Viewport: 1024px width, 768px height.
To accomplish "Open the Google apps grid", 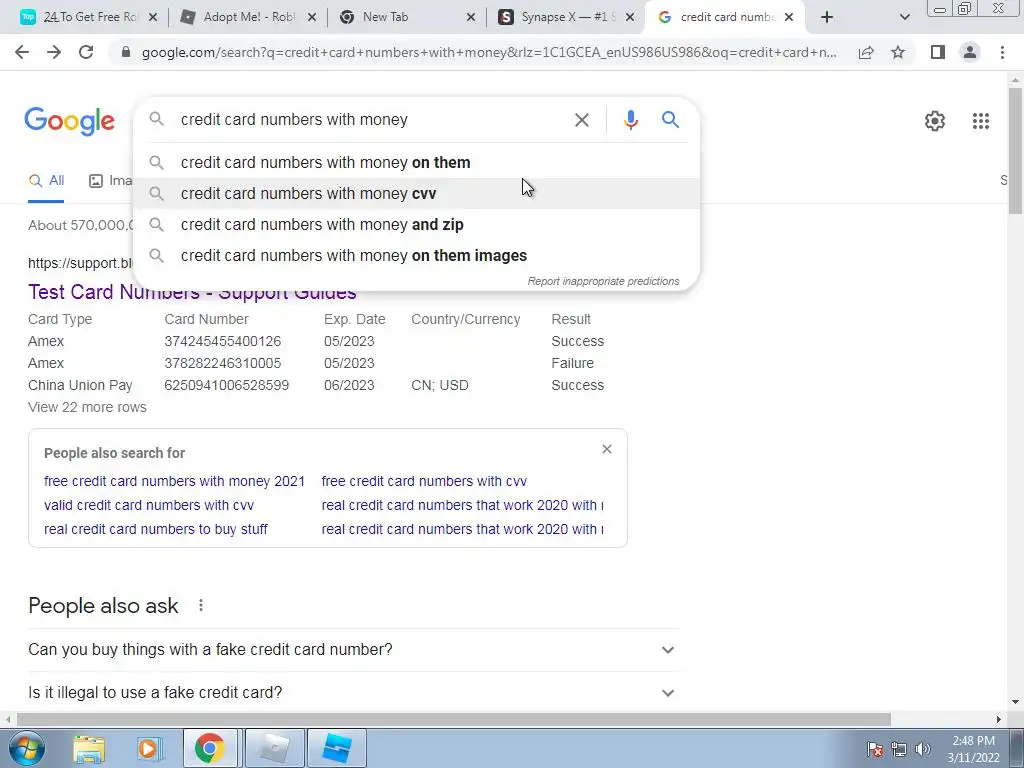I will (x=980, y=121).
